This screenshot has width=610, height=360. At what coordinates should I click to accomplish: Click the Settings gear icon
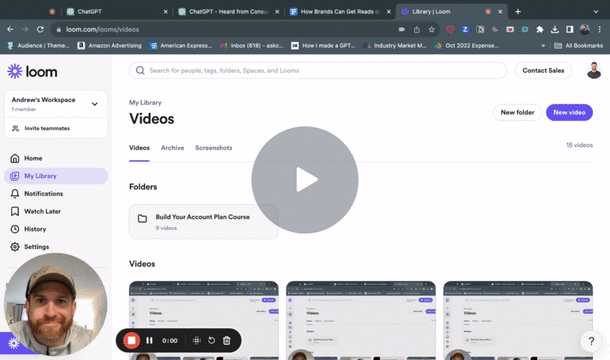tap(15, 247)
